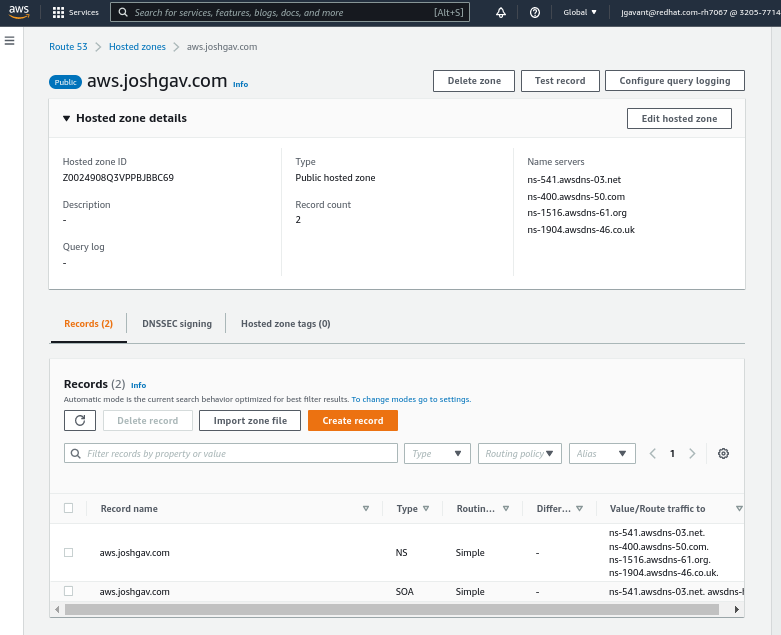Check the SOA record row checkbox
Screen dimensions: 781x635
tap(68, 591)
